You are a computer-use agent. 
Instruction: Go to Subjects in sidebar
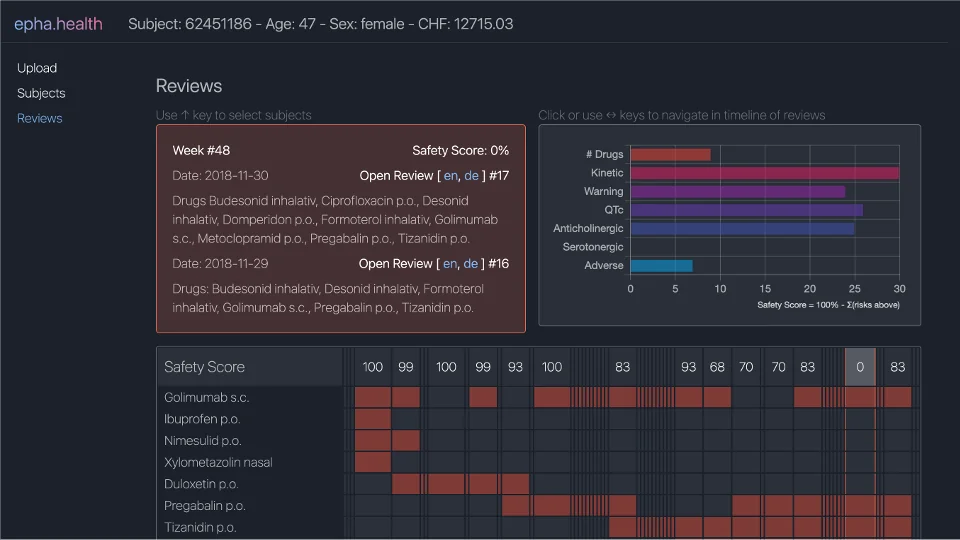[x=41, y=93]
